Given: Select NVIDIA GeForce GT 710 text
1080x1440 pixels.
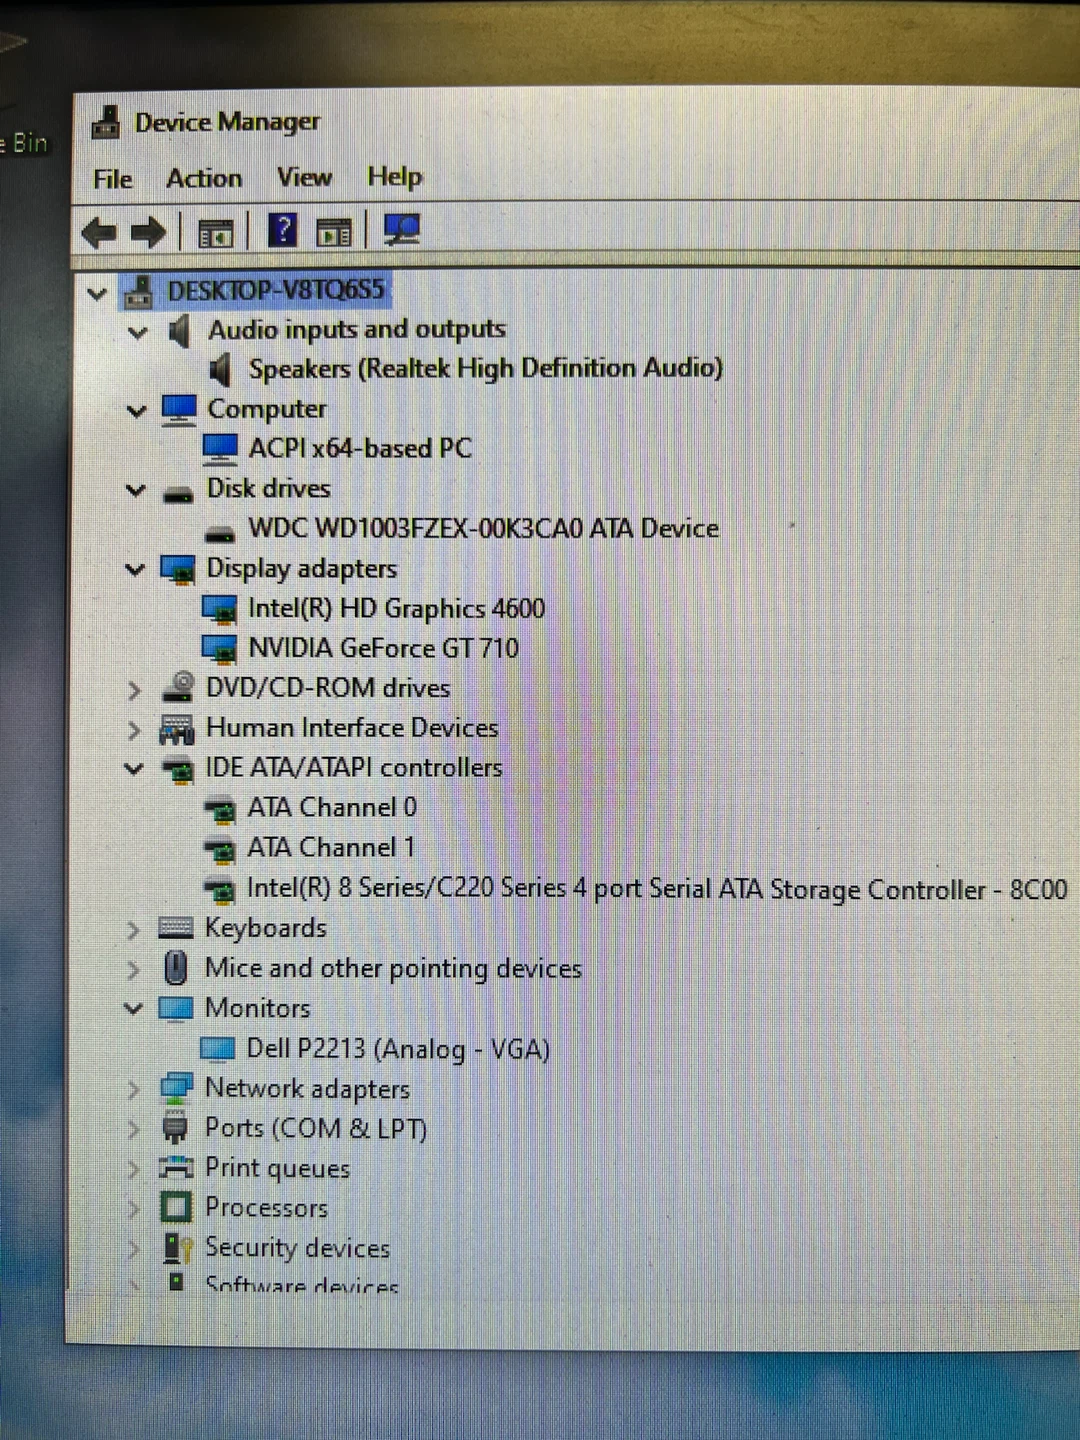Looking at the screenshot, I should coord(383,648).
